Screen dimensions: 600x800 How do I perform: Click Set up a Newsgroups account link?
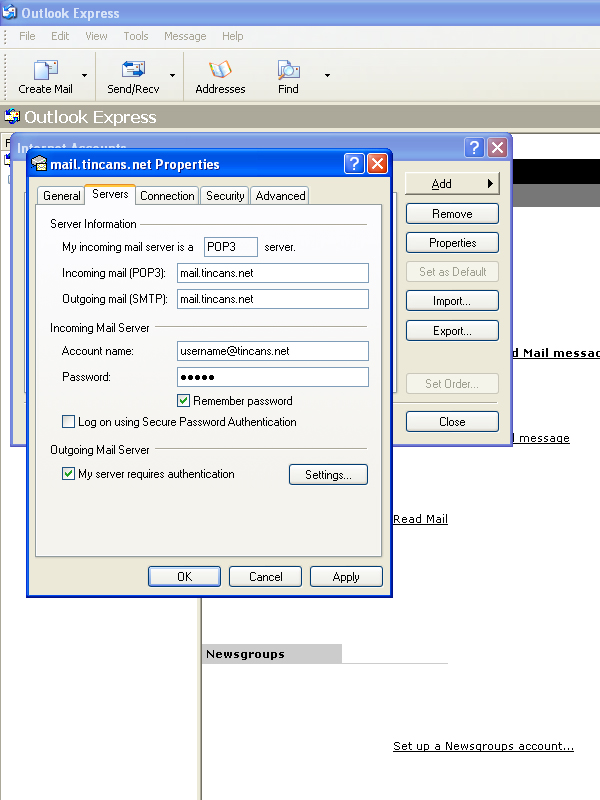[x=483, y=746]
